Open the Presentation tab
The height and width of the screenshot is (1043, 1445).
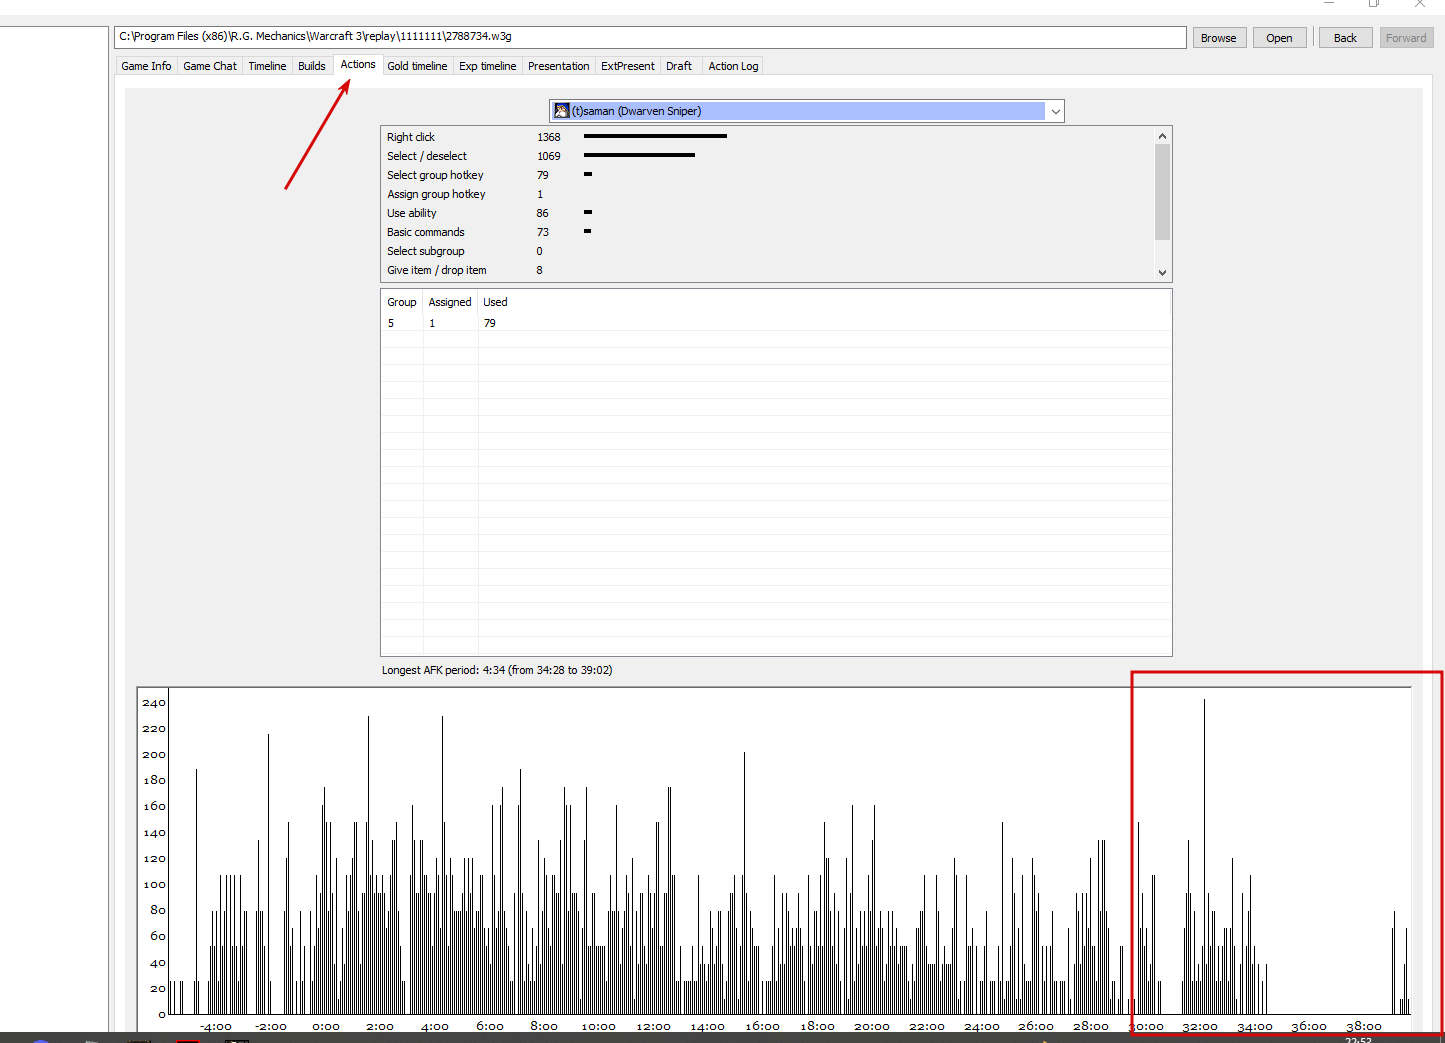click(558, 66)
